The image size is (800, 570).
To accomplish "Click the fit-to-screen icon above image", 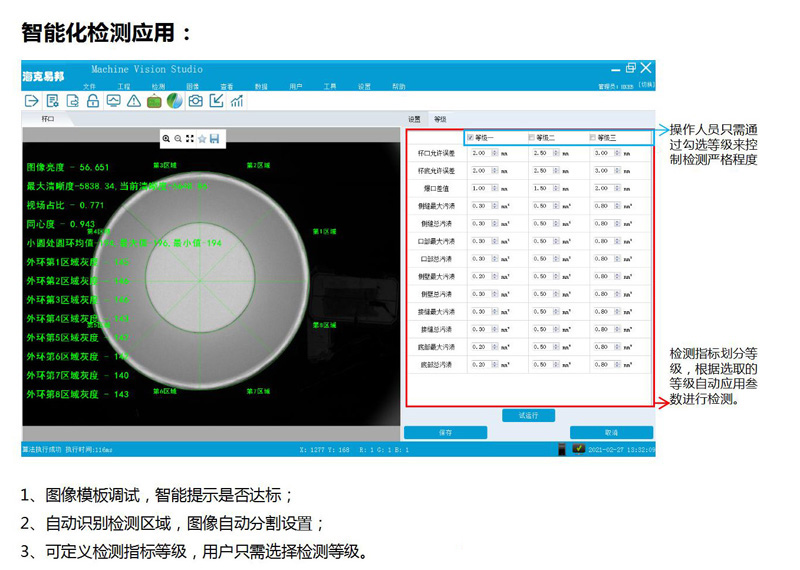I will pos(190,138).
